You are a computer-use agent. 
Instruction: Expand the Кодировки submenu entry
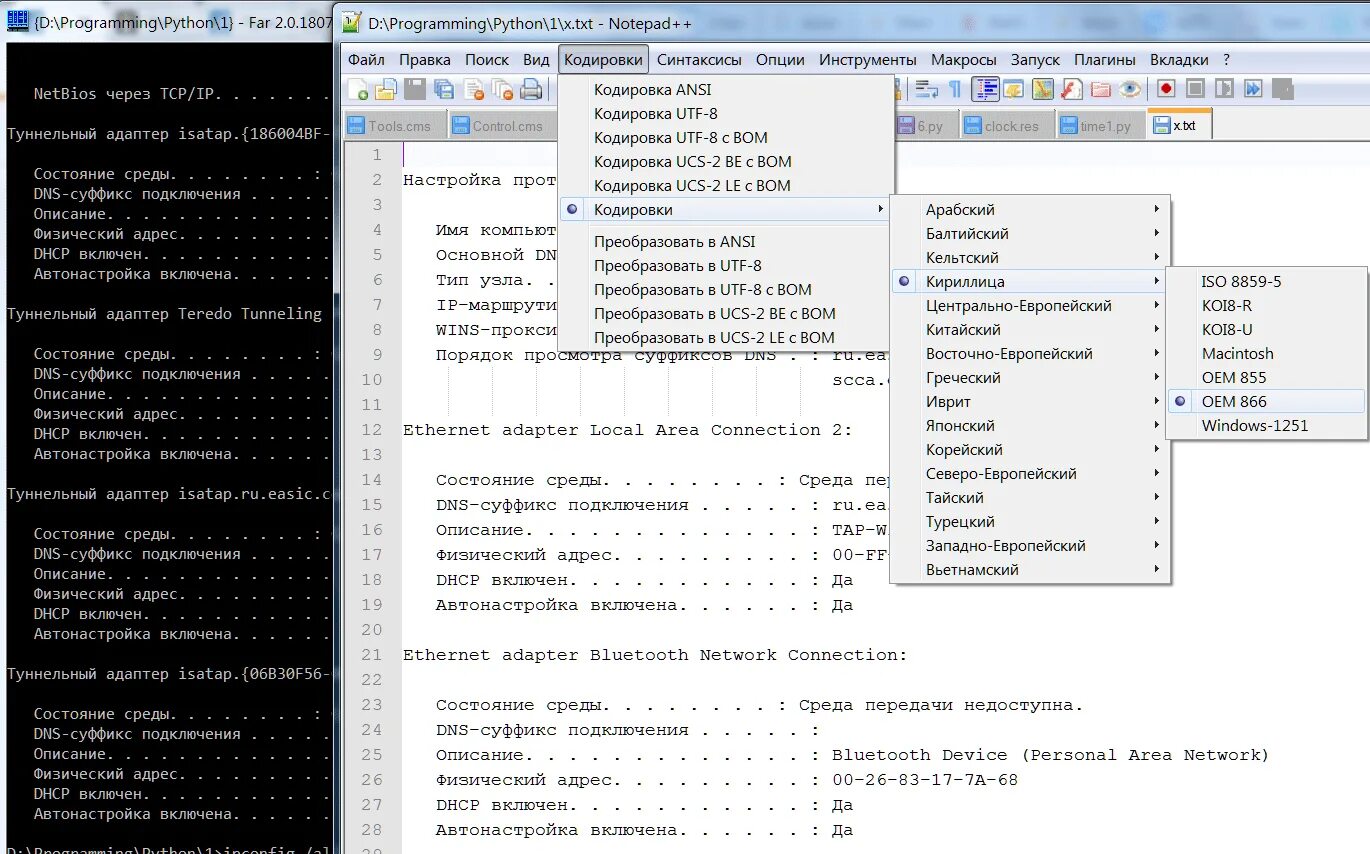pos(725,209)
